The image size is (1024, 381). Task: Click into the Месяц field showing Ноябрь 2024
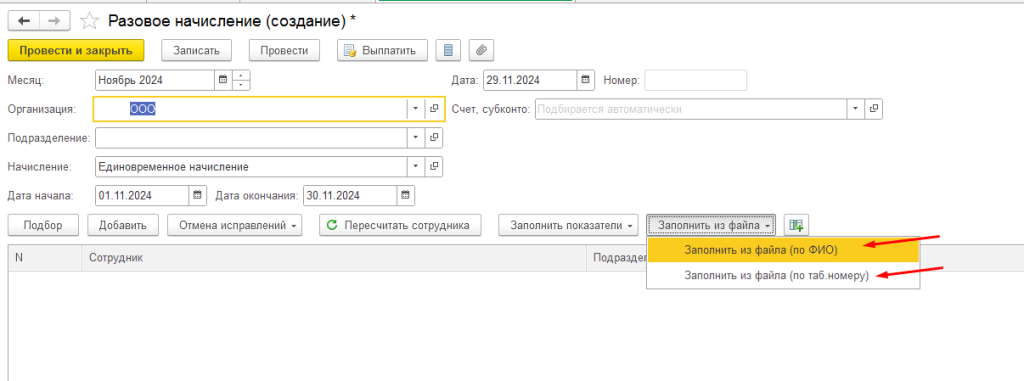point(155,80)
